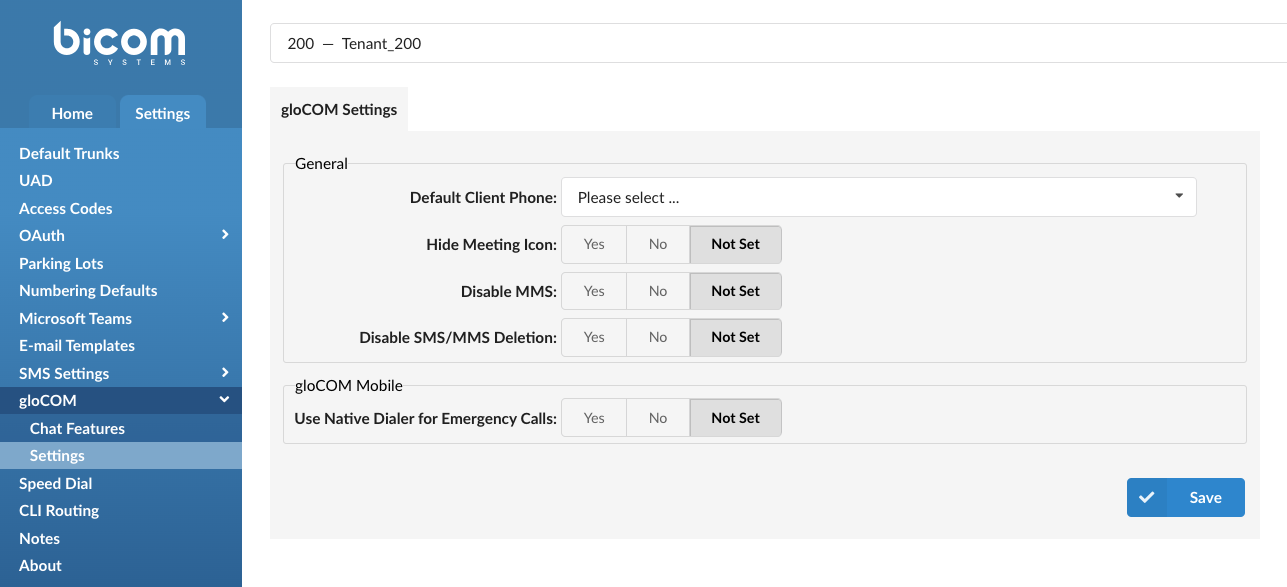This screenshot has height=587, width=1287.
Task: Open the About page
Action: [39, 565]
